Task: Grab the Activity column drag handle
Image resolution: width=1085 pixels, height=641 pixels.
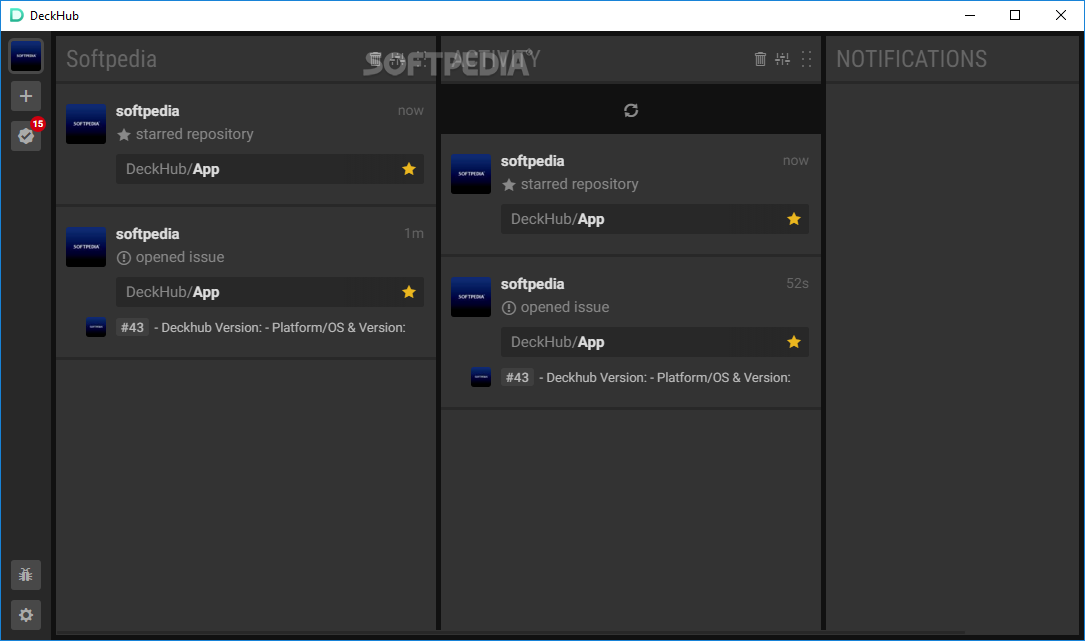Action: 806,59
